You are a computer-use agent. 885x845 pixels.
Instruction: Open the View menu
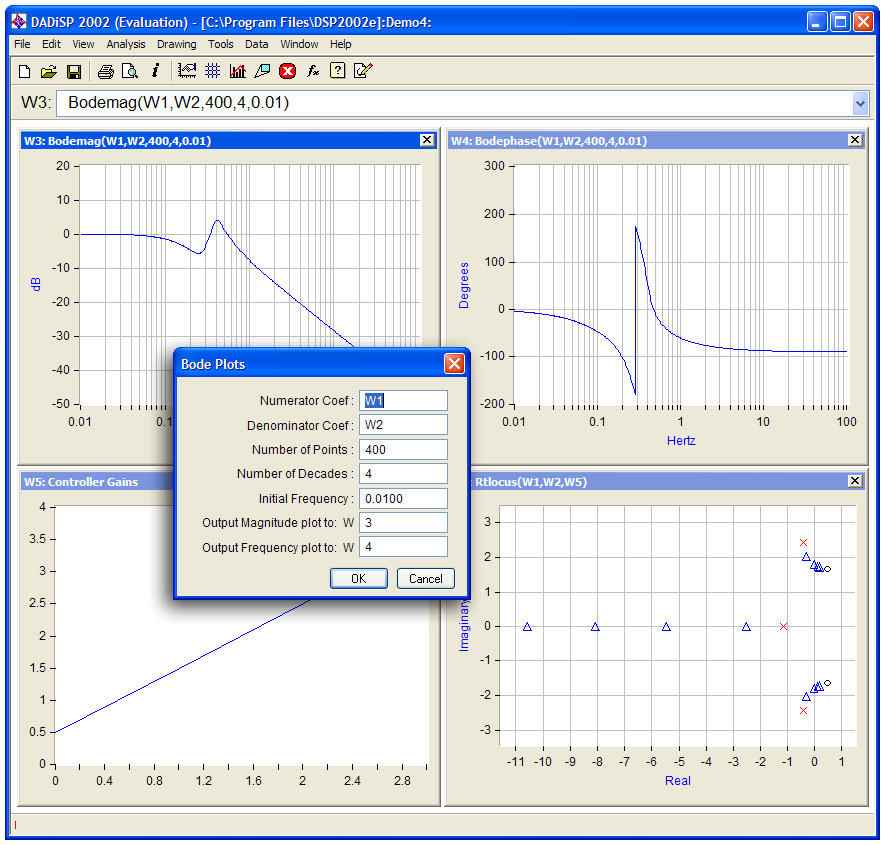(83, 44)
